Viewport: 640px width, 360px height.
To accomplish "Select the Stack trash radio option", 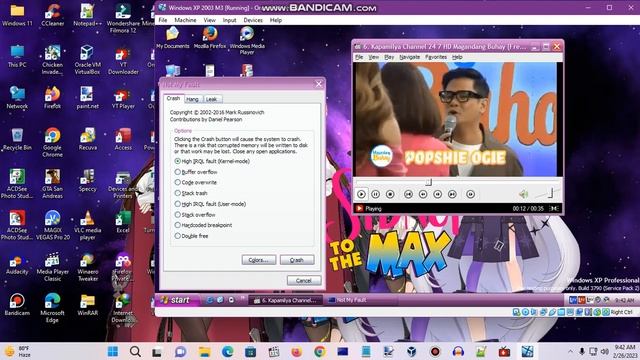I will pyautogui.click(x=191, y=193).
